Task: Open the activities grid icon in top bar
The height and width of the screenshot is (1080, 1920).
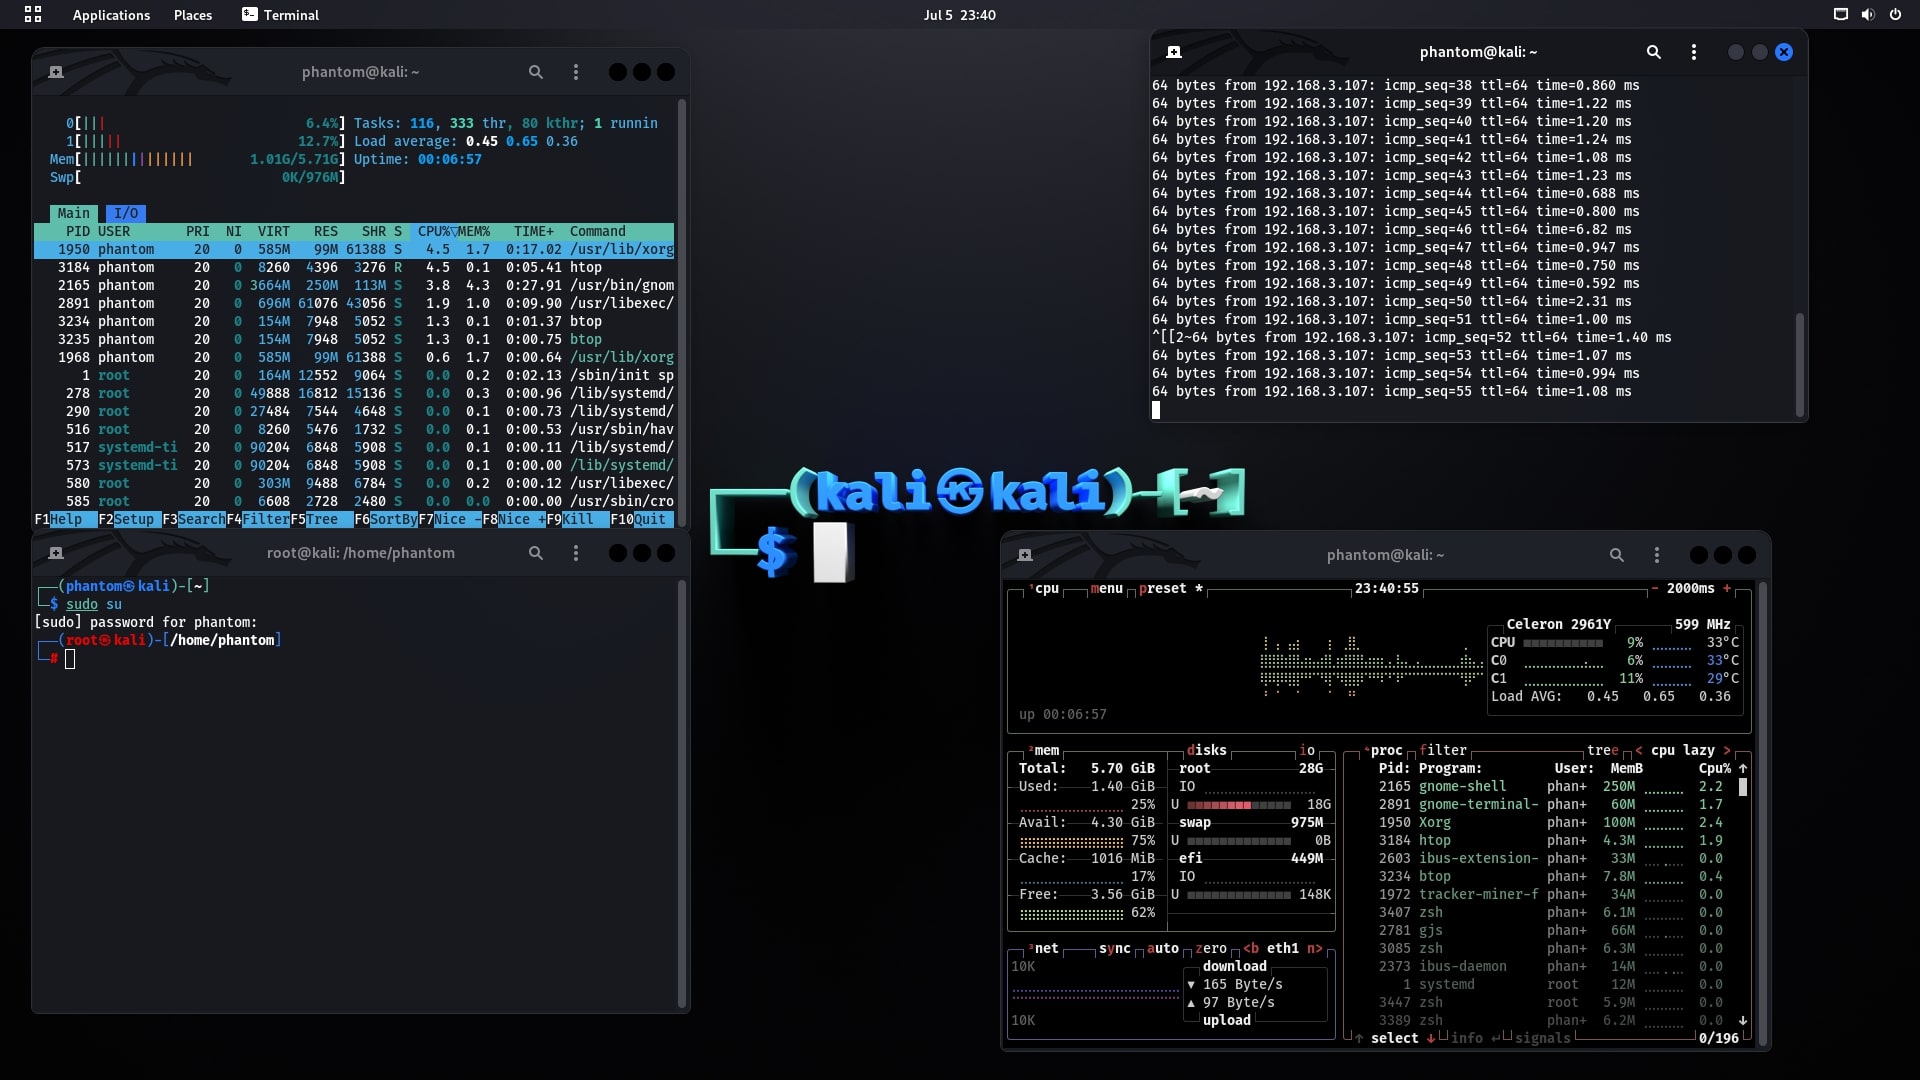Action: [x=33, y=14]
